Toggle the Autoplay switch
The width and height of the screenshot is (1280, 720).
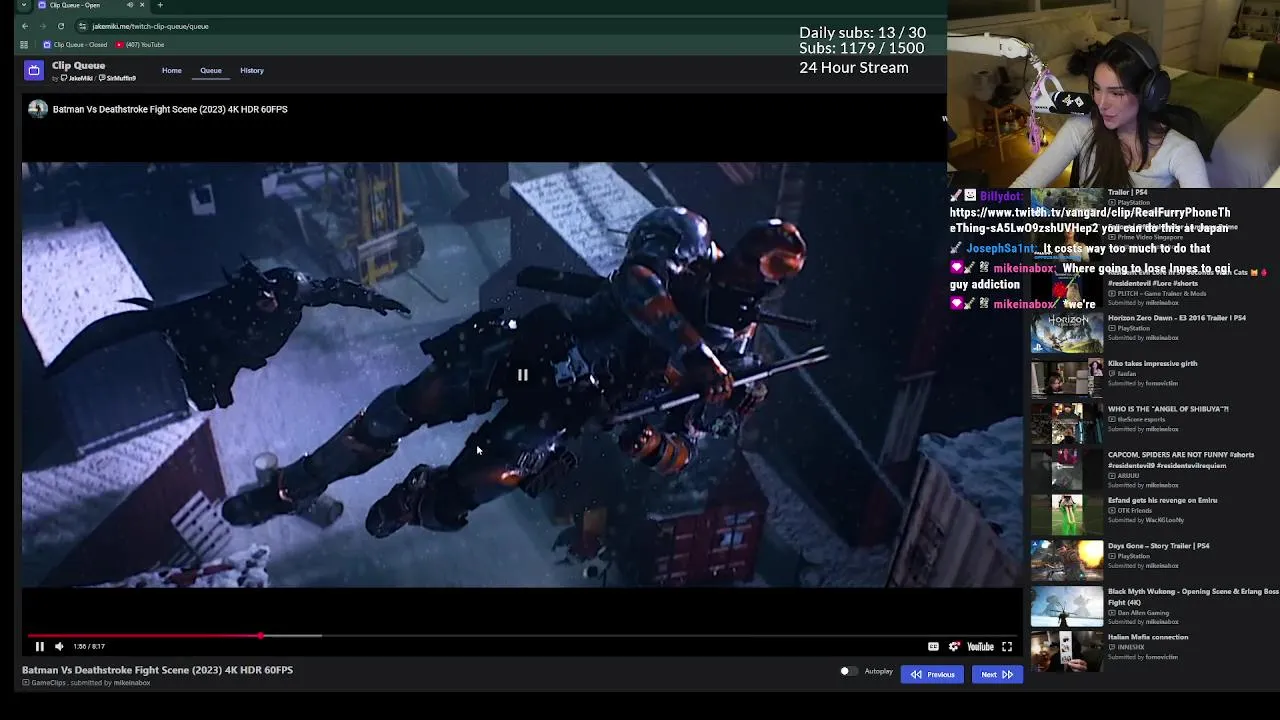point(848,672)
